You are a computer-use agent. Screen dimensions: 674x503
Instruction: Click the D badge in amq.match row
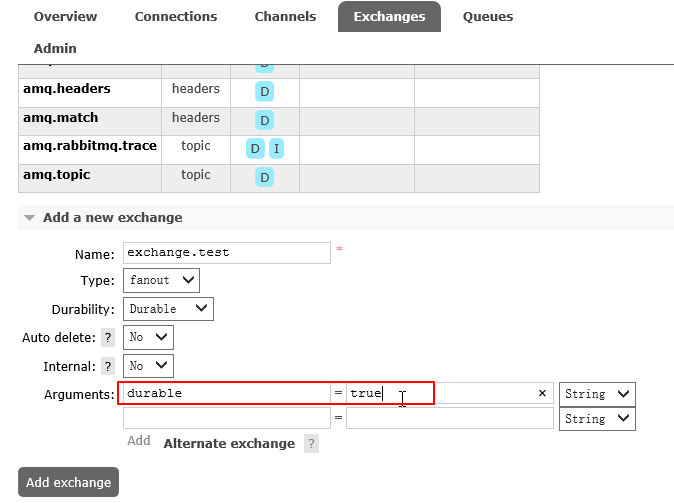[x=265, y=120]
